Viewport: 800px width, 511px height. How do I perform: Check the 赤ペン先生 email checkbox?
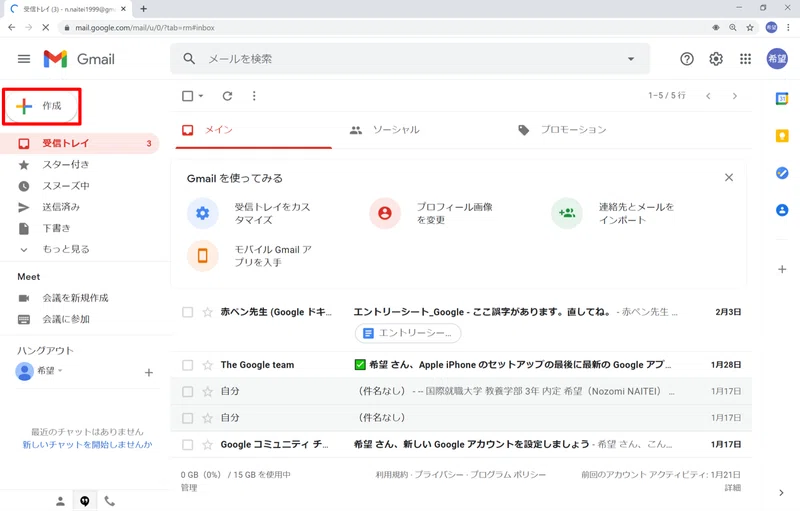tap(188, 312)
